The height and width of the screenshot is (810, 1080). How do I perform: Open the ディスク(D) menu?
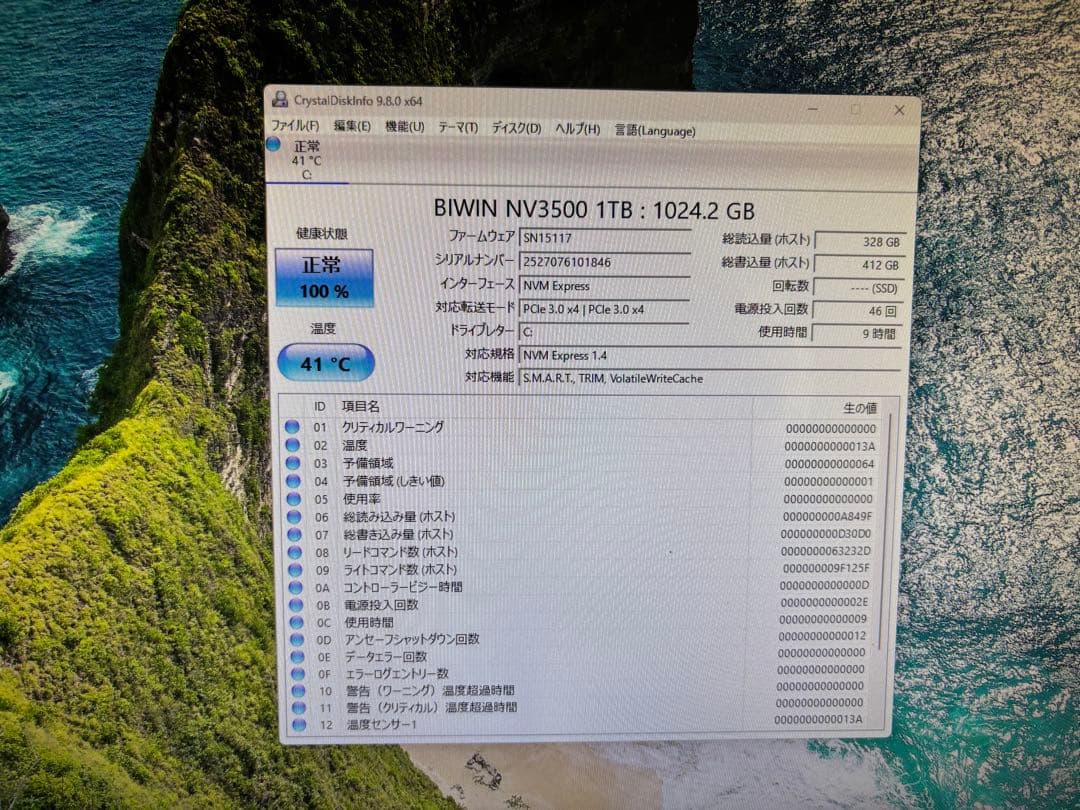point(517,128)
